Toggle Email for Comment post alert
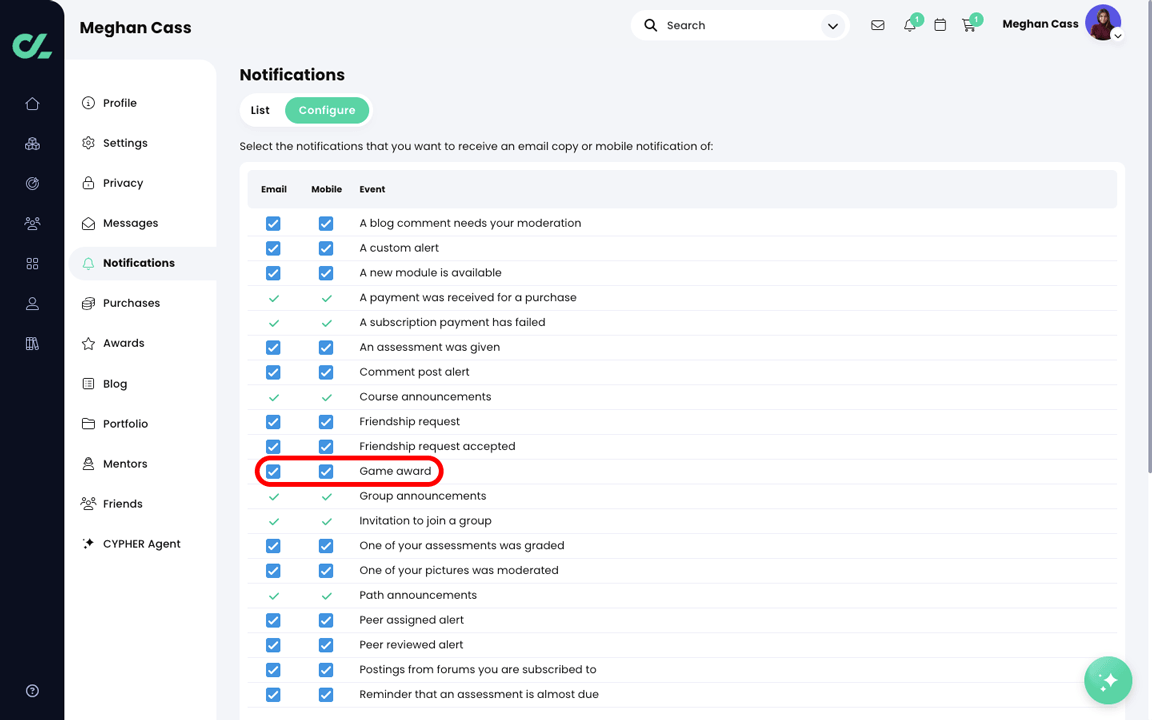The image size is (1152, 720). 273,372
